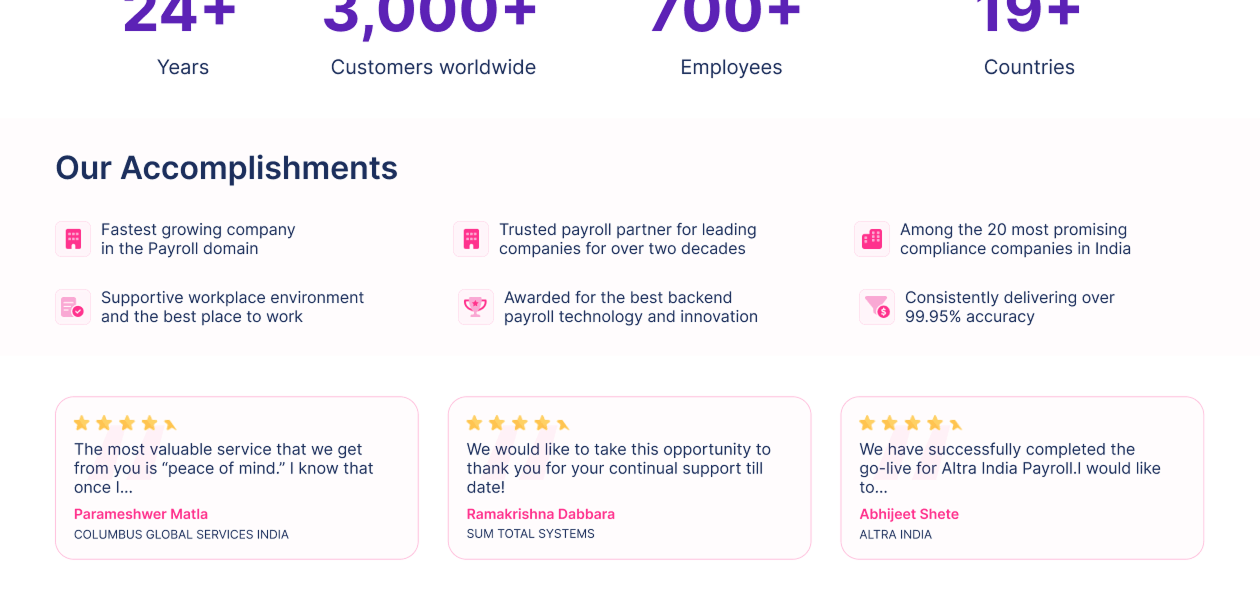The image size is (1260, 600).
Task: Click the Altra India Payroll testimonial text
Action: [1010, 468]
